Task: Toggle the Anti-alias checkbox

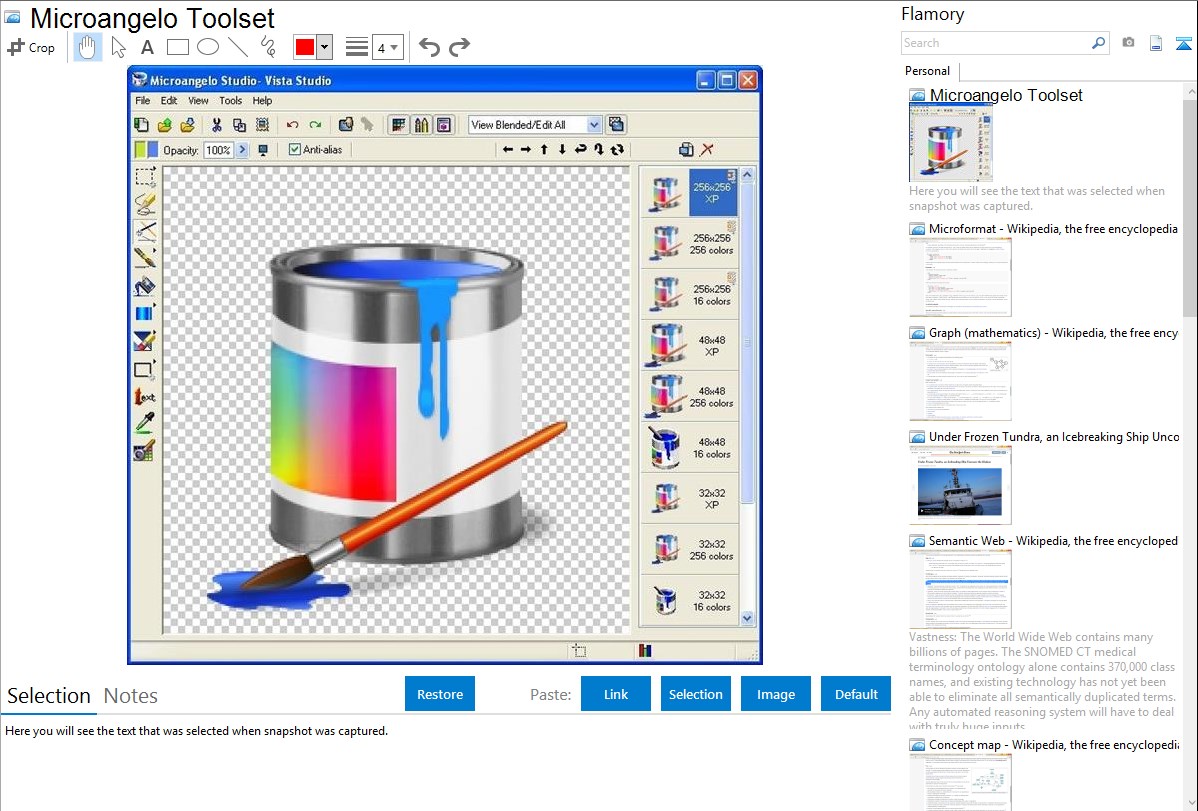Action: pyautogui.click(x=294, y=150)
